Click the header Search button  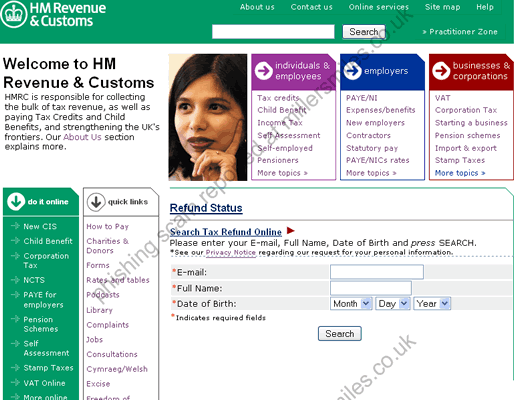click(364, 32)
